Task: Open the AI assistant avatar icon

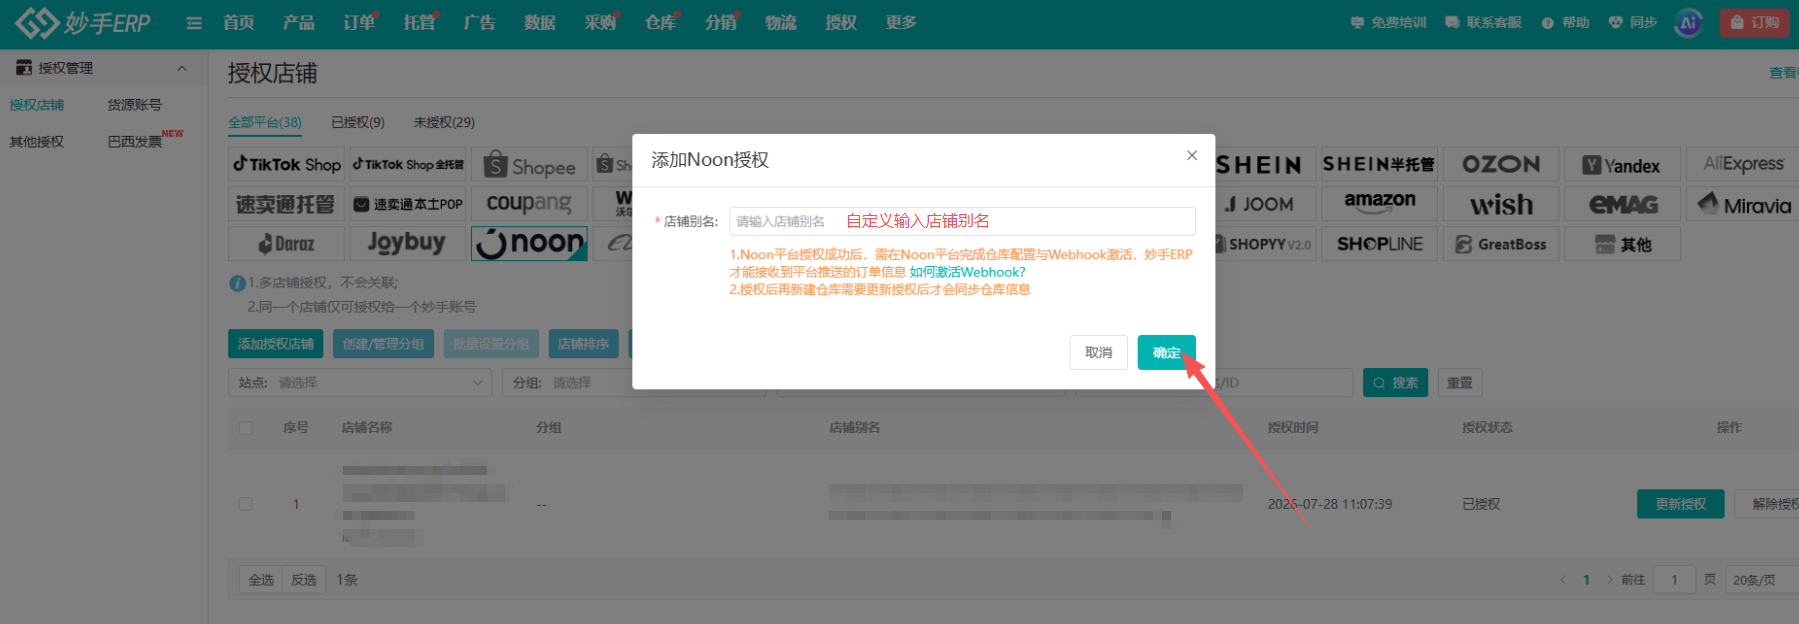Action: coord(1688,22)
